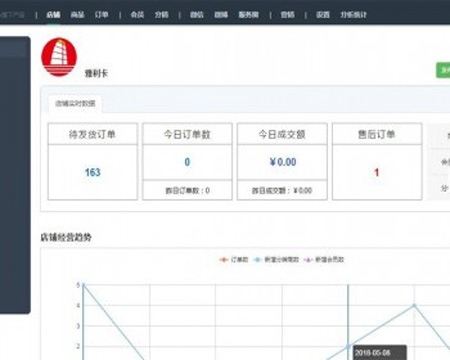Open the 订单 menu in top navigation
Viewport: 450px width, 360px height.
pos(102,15)
